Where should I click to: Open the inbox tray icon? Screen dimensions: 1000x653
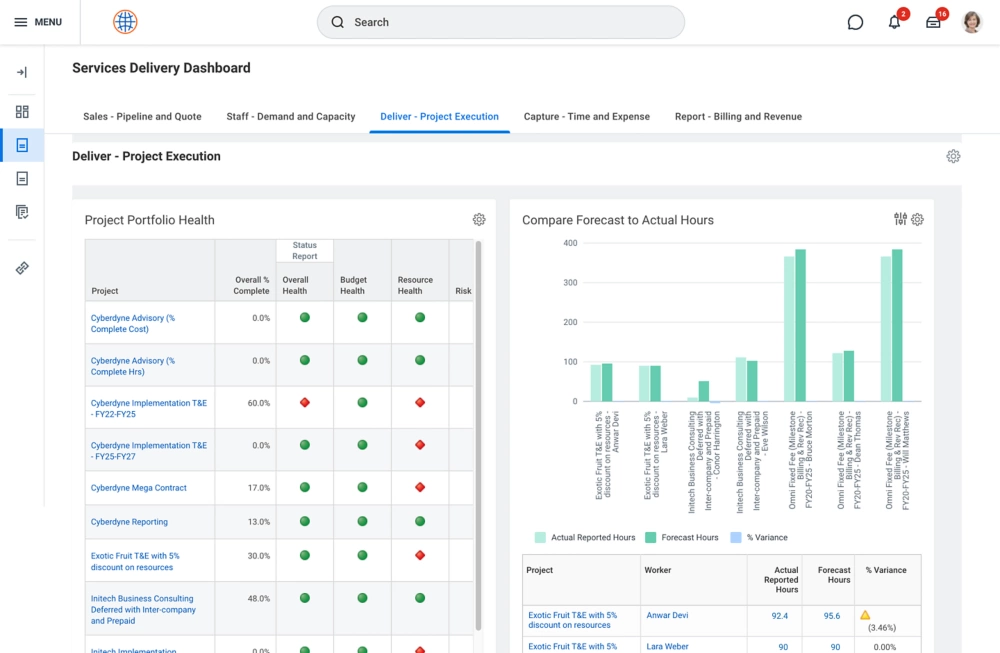pos(933,22)
